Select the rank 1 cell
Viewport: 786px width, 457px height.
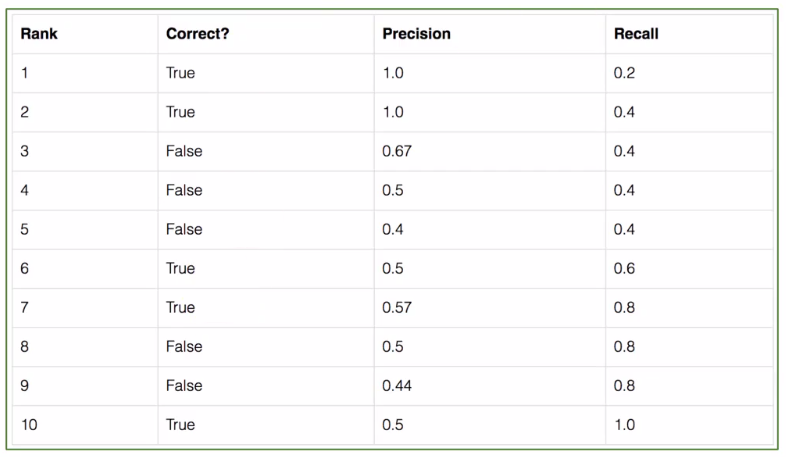[x=25, y=73]
